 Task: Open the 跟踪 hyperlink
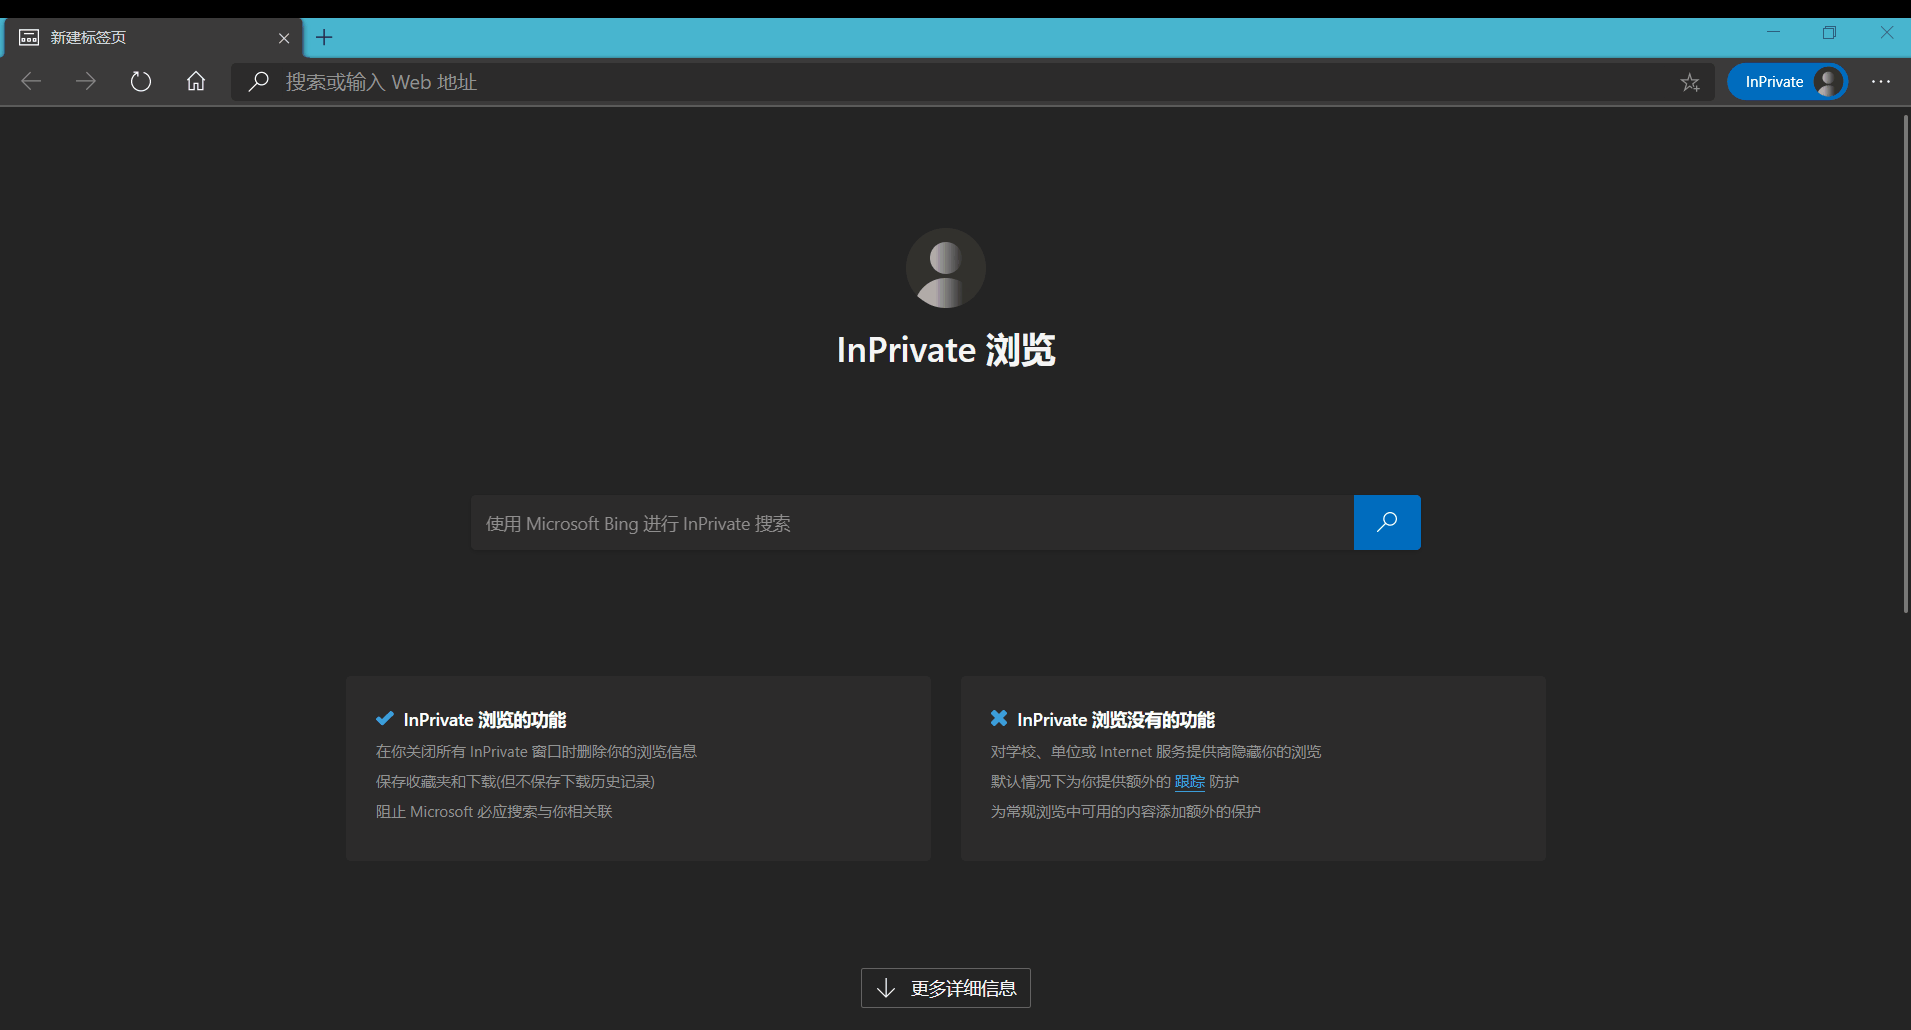pyautogui.click(x=1189, y=782)
